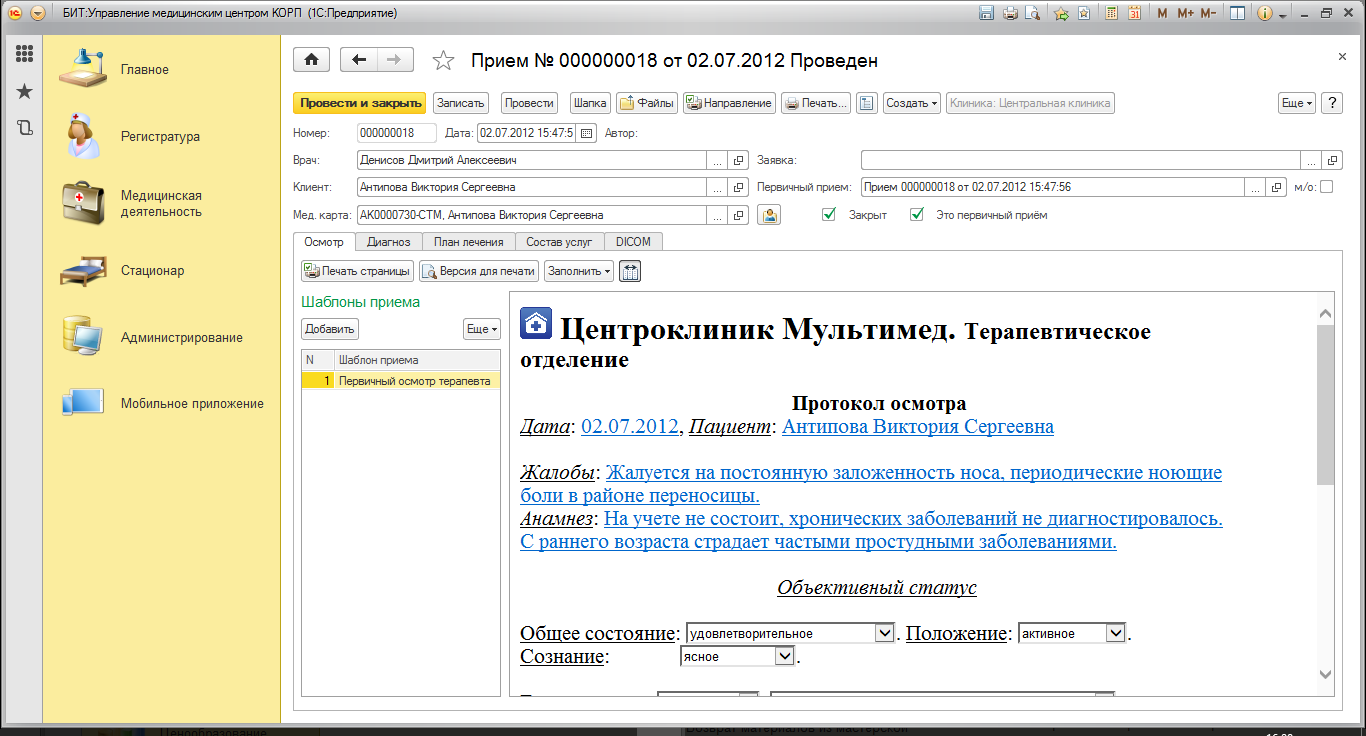
Task: Open the Администрирование section
Action: tap(181, 337)
